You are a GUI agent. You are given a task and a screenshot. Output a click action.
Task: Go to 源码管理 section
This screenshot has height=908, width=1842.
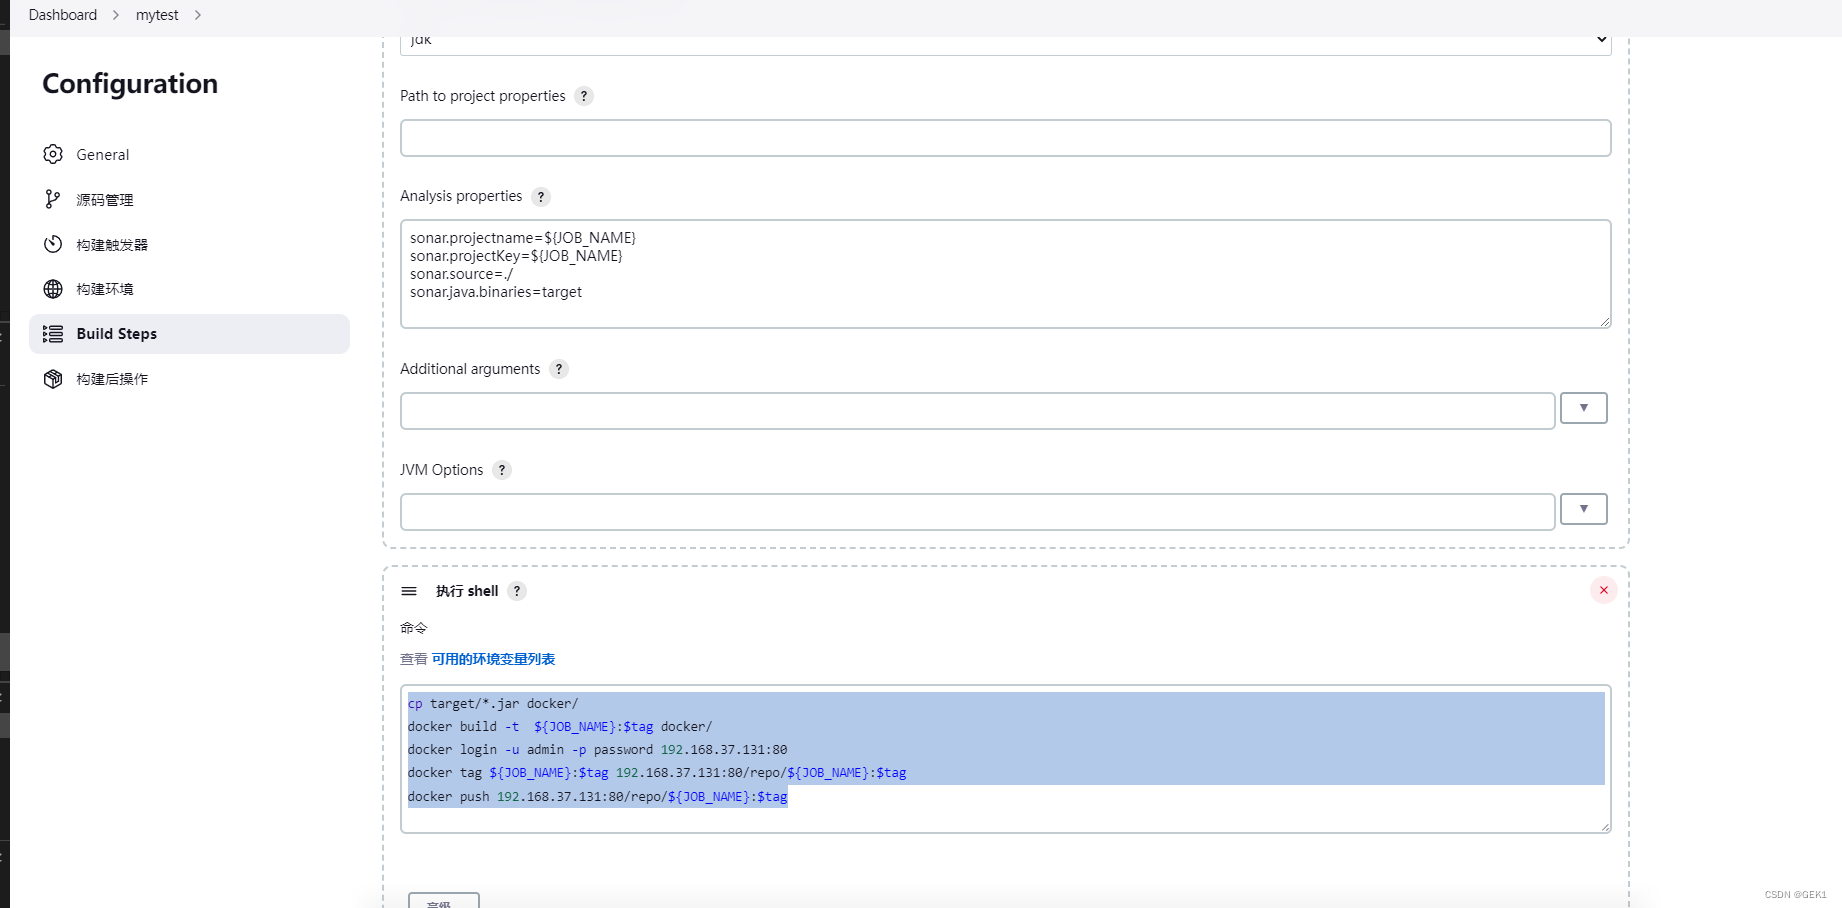tap(189, 199)
